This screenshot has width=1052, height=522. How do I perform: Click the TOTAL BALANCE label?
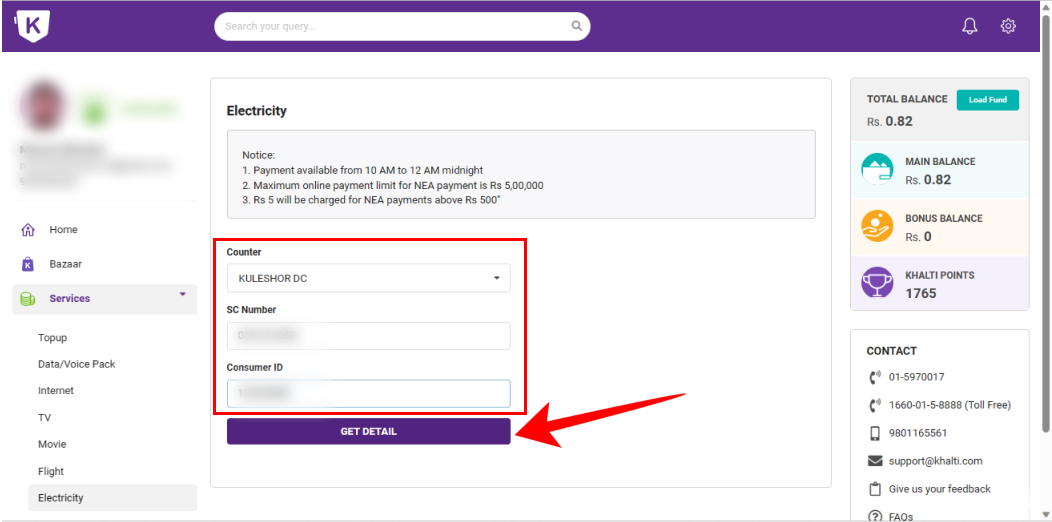coord(907,99)
